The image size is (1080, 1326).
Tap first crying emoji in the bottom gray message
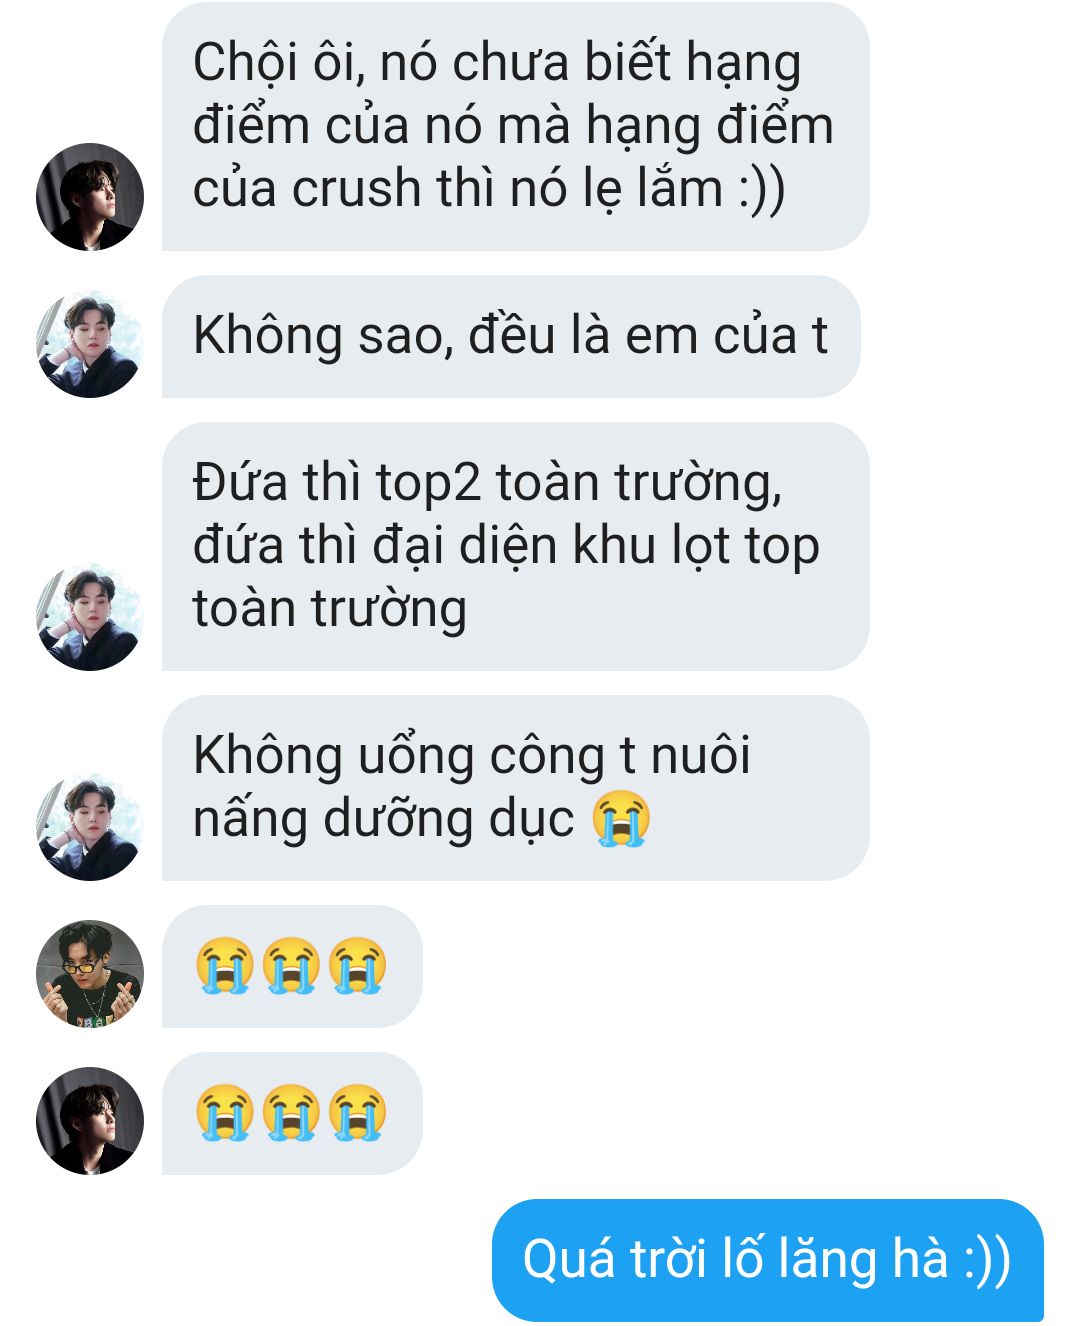click(x=224, y=1113)
